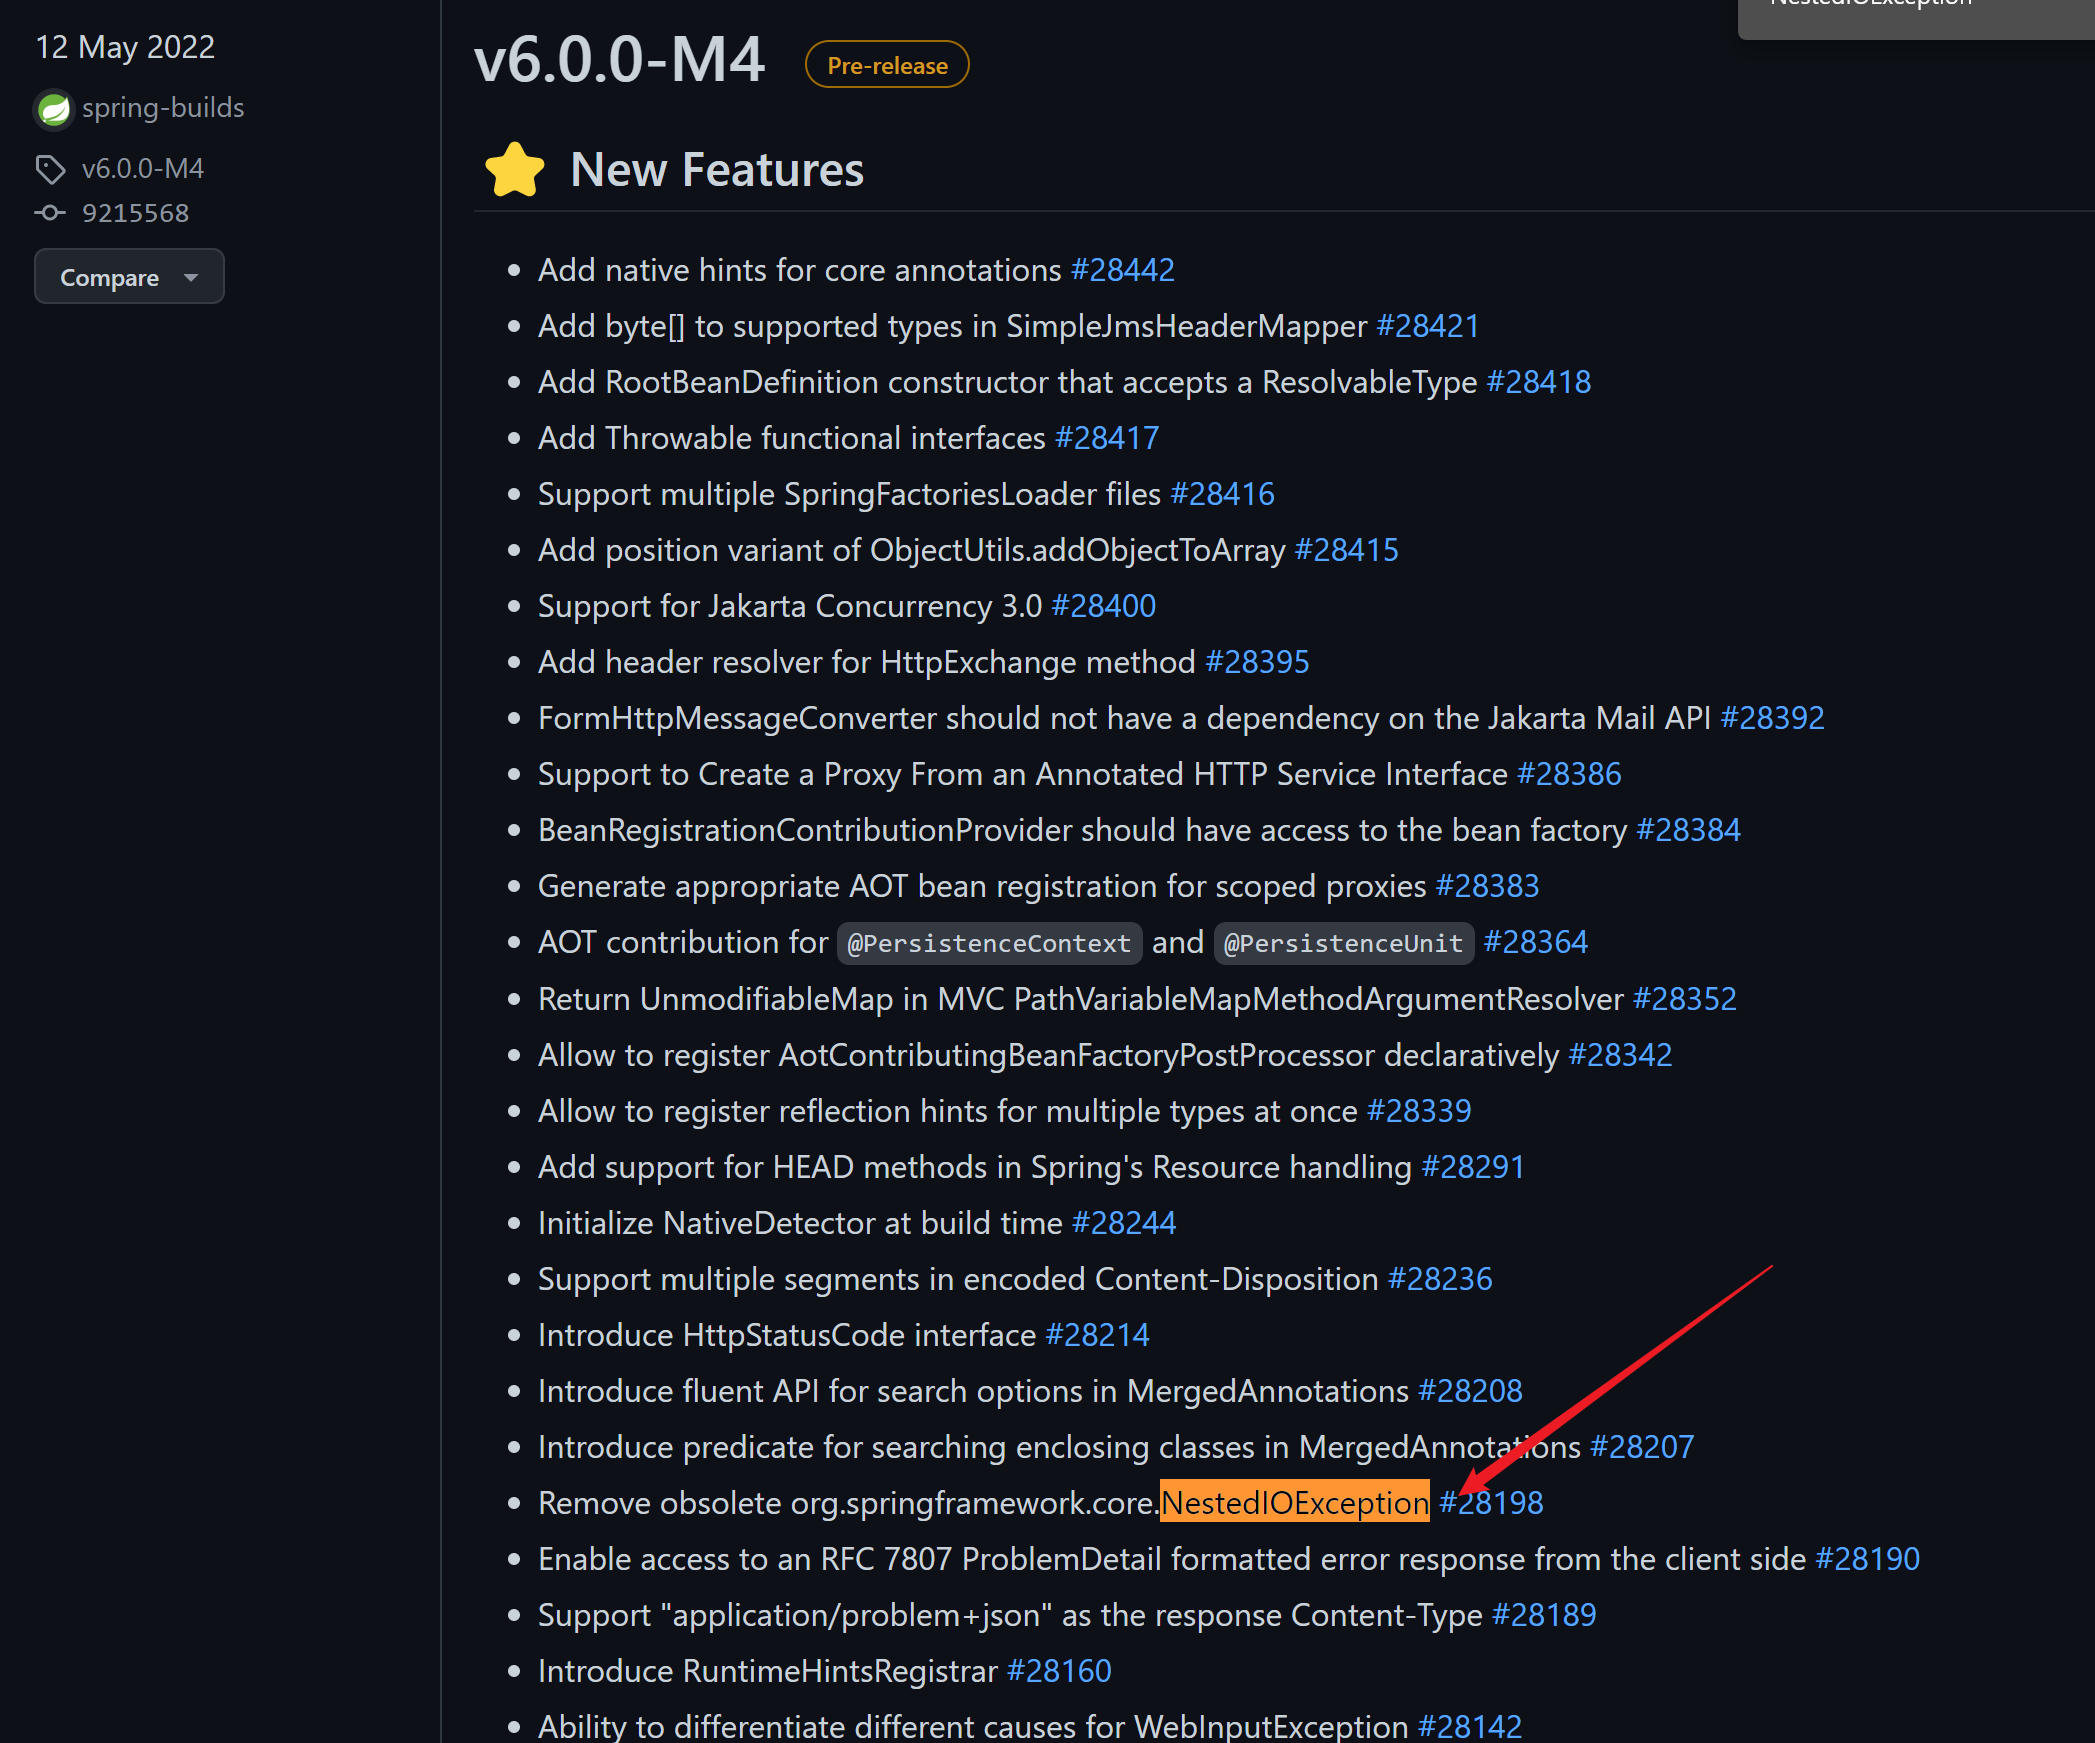
Task: Click the highlighted NestedIOException search match
Action: pos(1295,1502)
